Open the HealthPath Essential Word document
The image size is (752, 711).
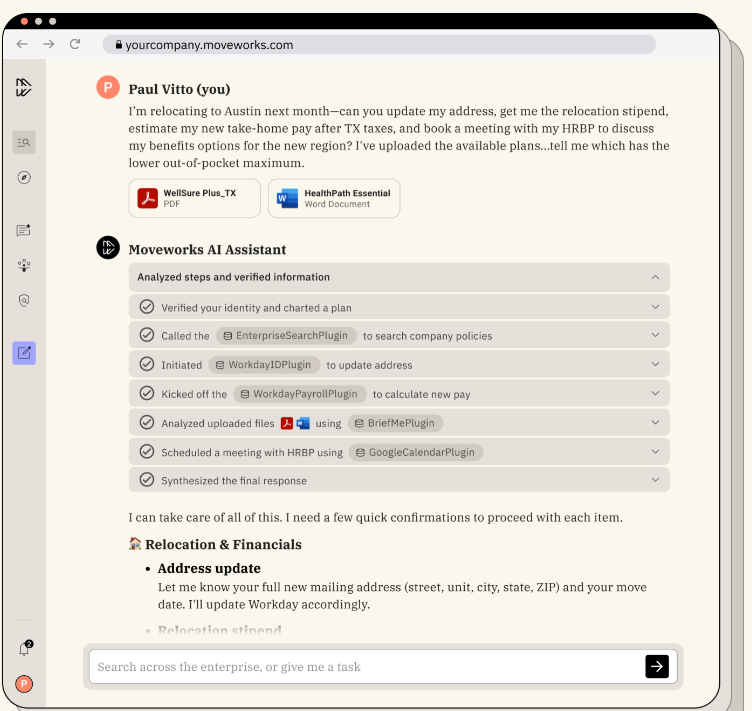[x=334, y=198]
